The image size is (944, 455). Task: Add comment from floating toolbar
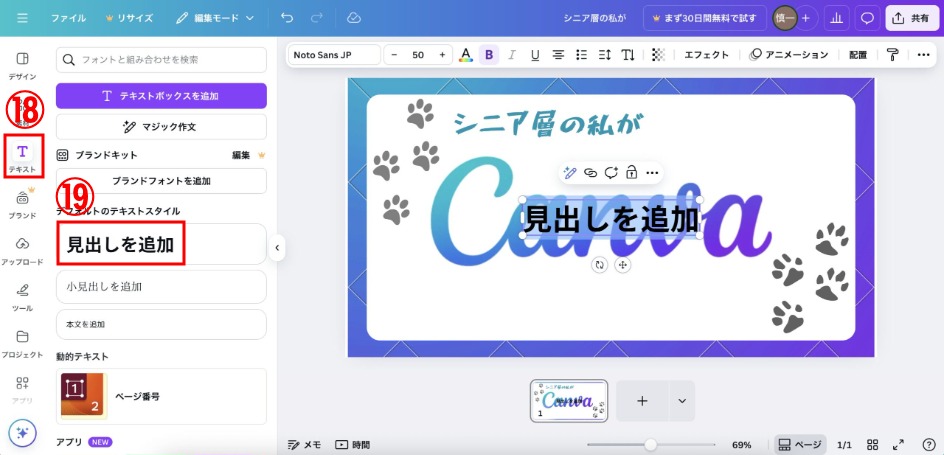[611, 173]
